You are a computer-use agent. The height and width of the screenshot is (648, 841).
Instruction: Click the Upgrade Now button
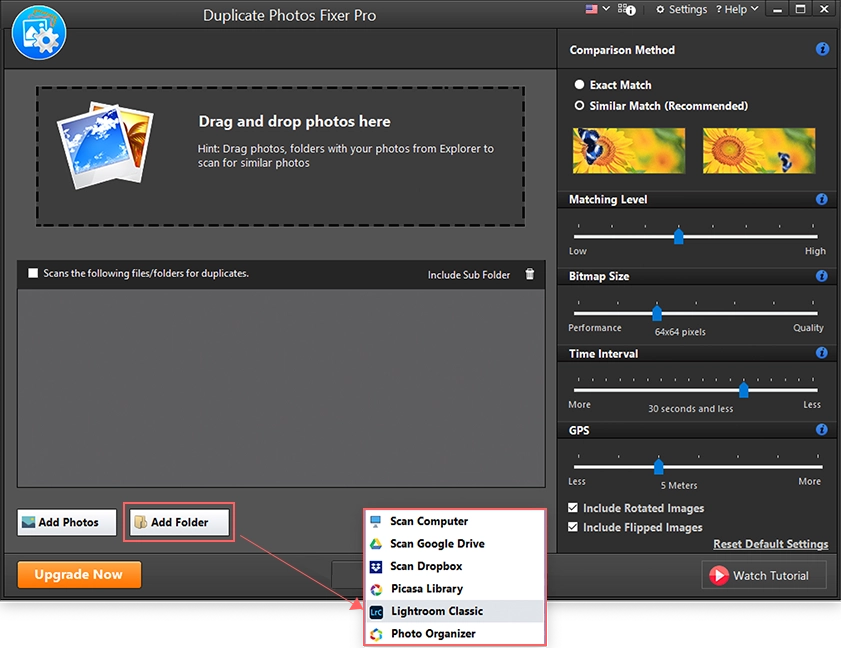79,575
